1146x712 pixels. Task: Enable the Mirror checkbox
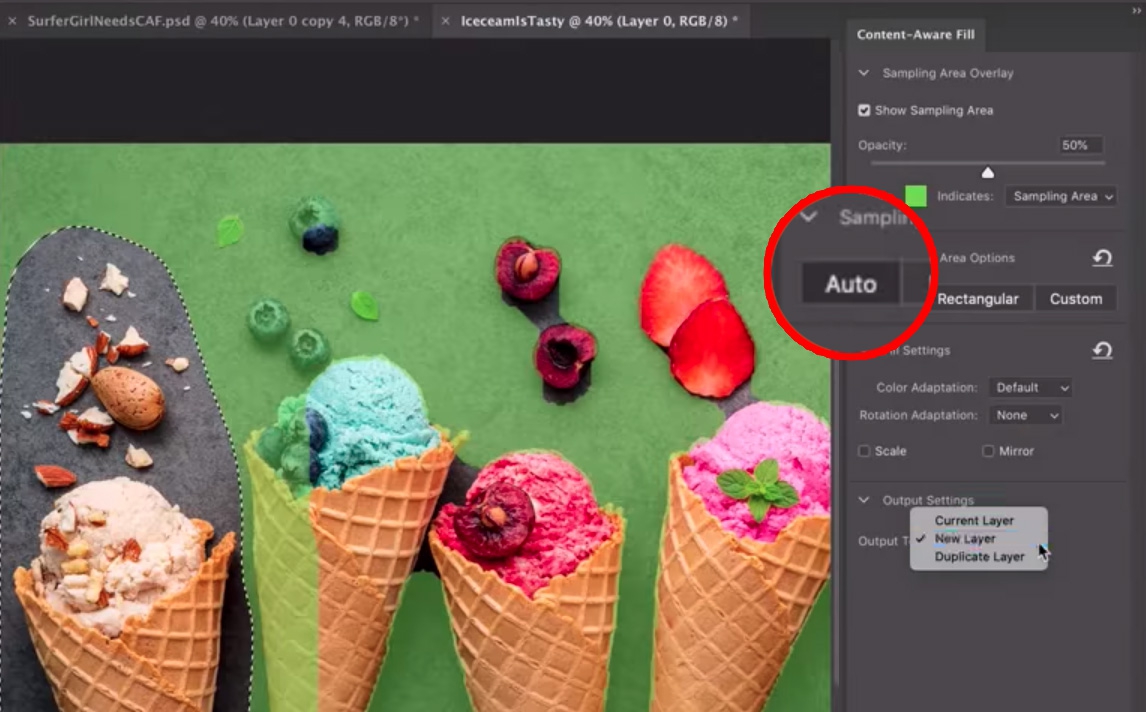988,451
